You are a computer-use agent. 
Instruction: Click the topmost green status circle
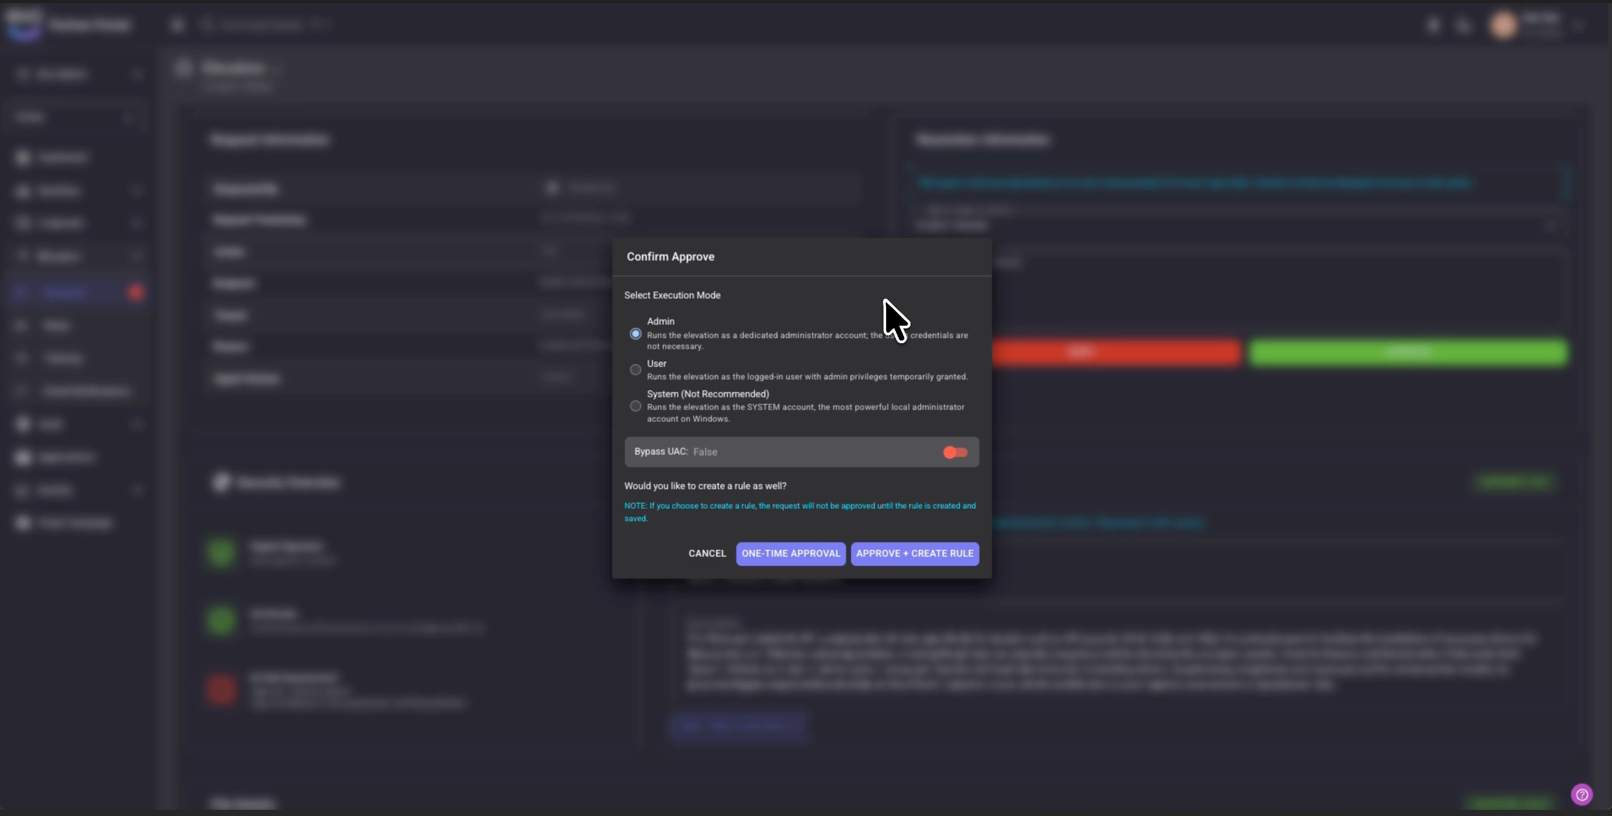click(221, 552)
